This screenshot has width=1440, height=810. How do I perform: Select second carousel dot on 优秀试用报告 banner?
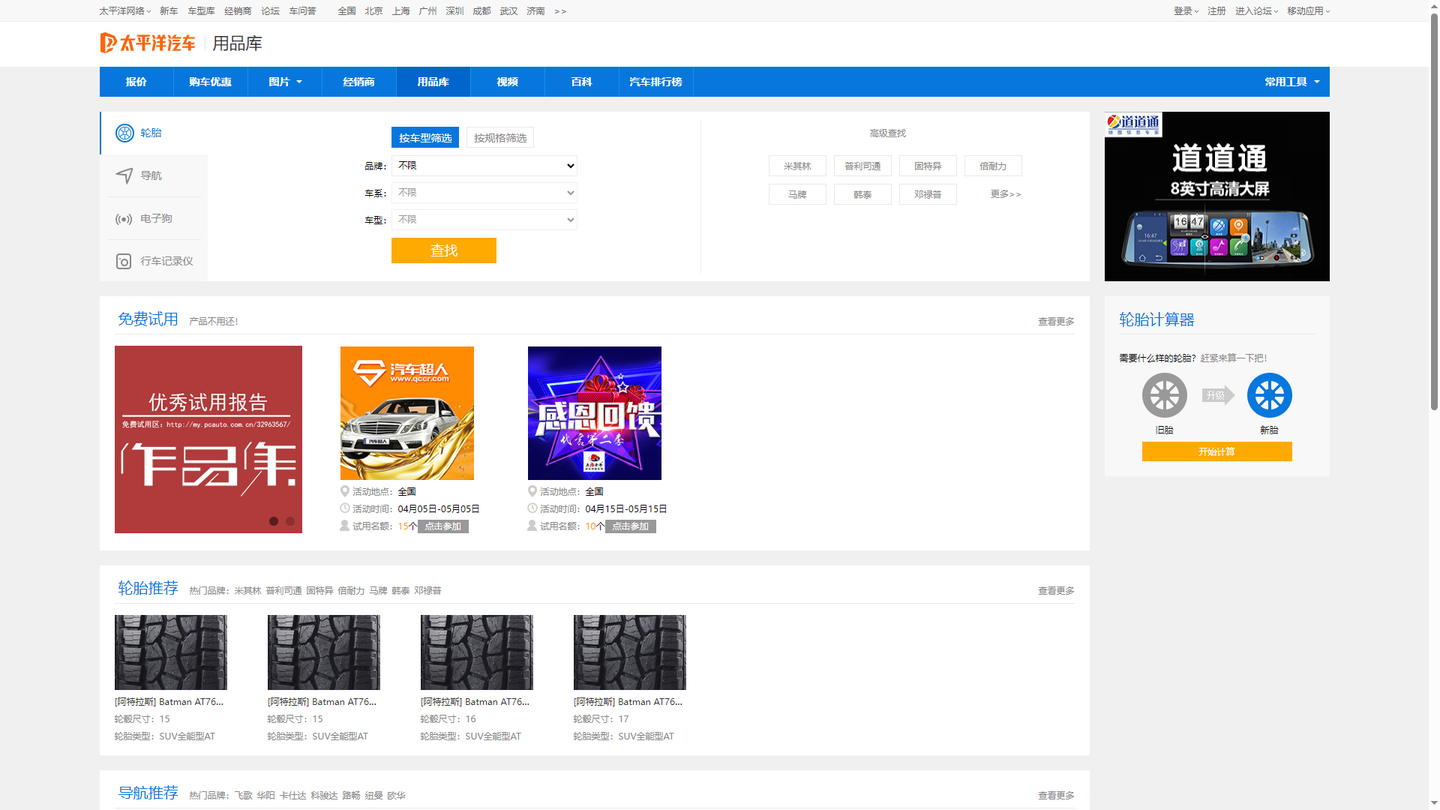point(290,521)
